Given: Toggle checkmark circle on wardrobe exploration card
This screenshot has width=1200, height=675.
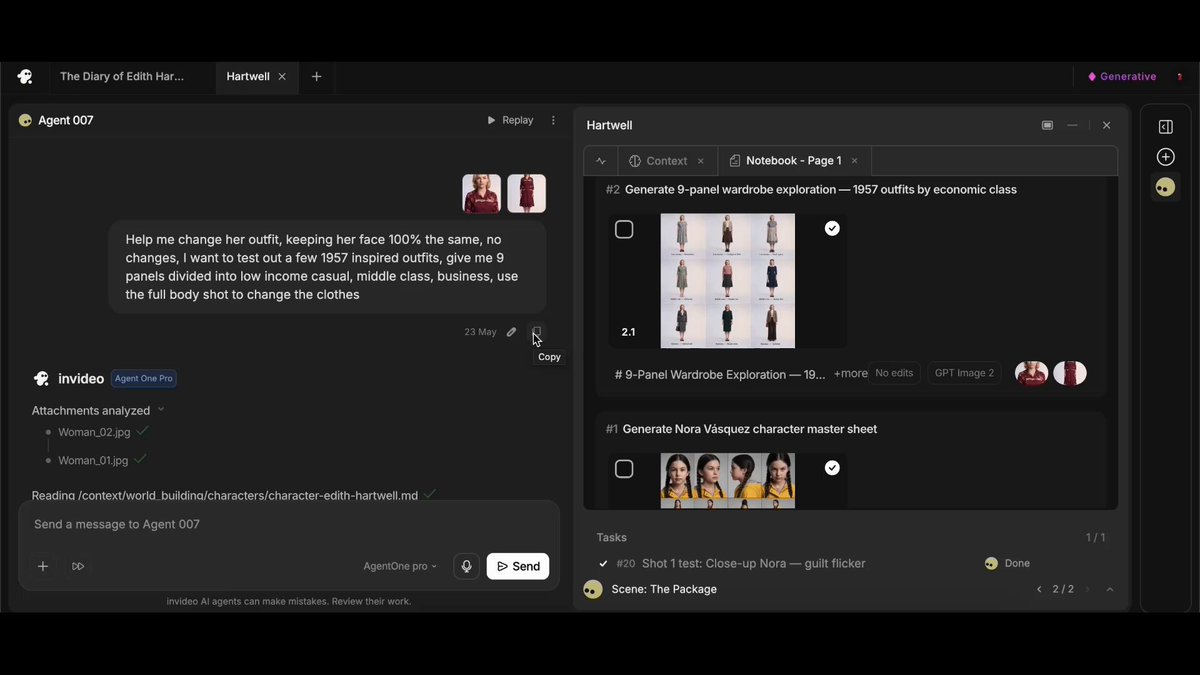Looking at the screenshot, I should [832, 229].
